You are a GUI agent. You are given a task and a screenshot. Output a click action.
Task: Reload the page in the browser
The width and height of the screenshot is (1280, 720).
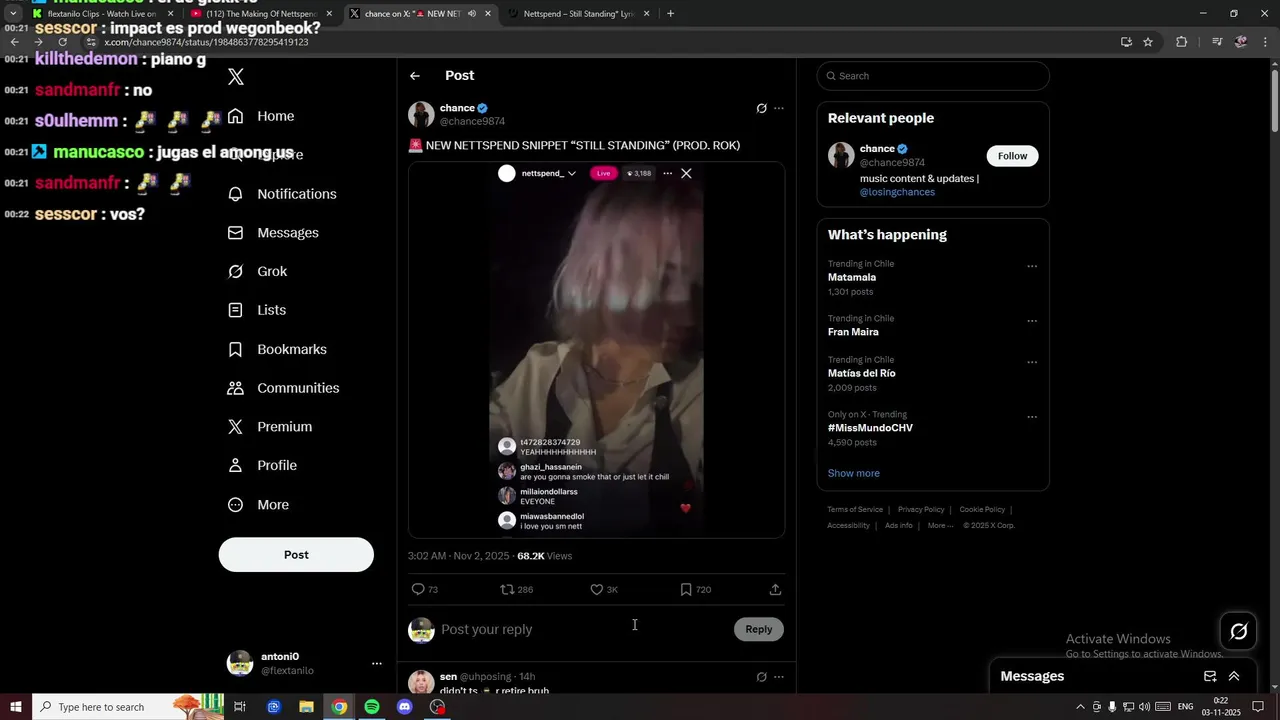(62, 42)
